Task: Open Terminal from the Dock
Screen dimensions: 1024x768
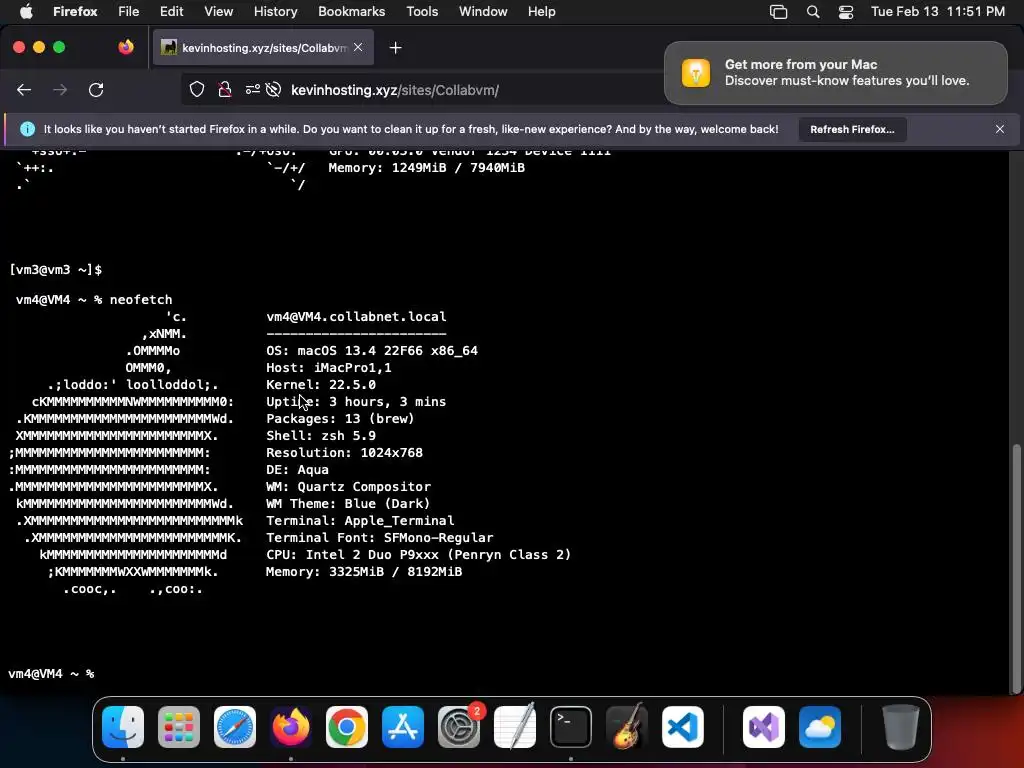Action: tap(571, 727)
